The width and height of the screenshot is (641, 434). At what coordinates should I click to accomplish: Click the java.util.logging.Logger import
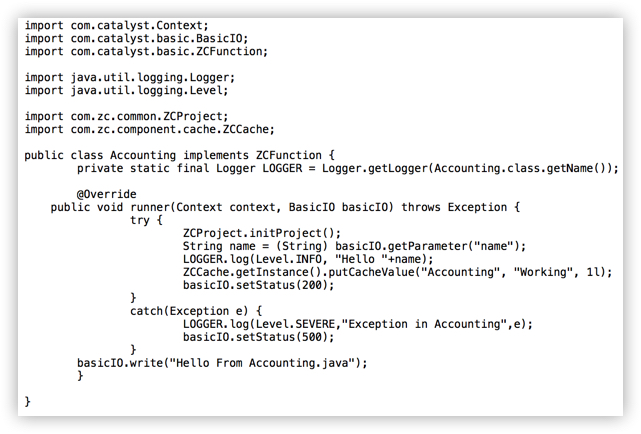point(130,78)
